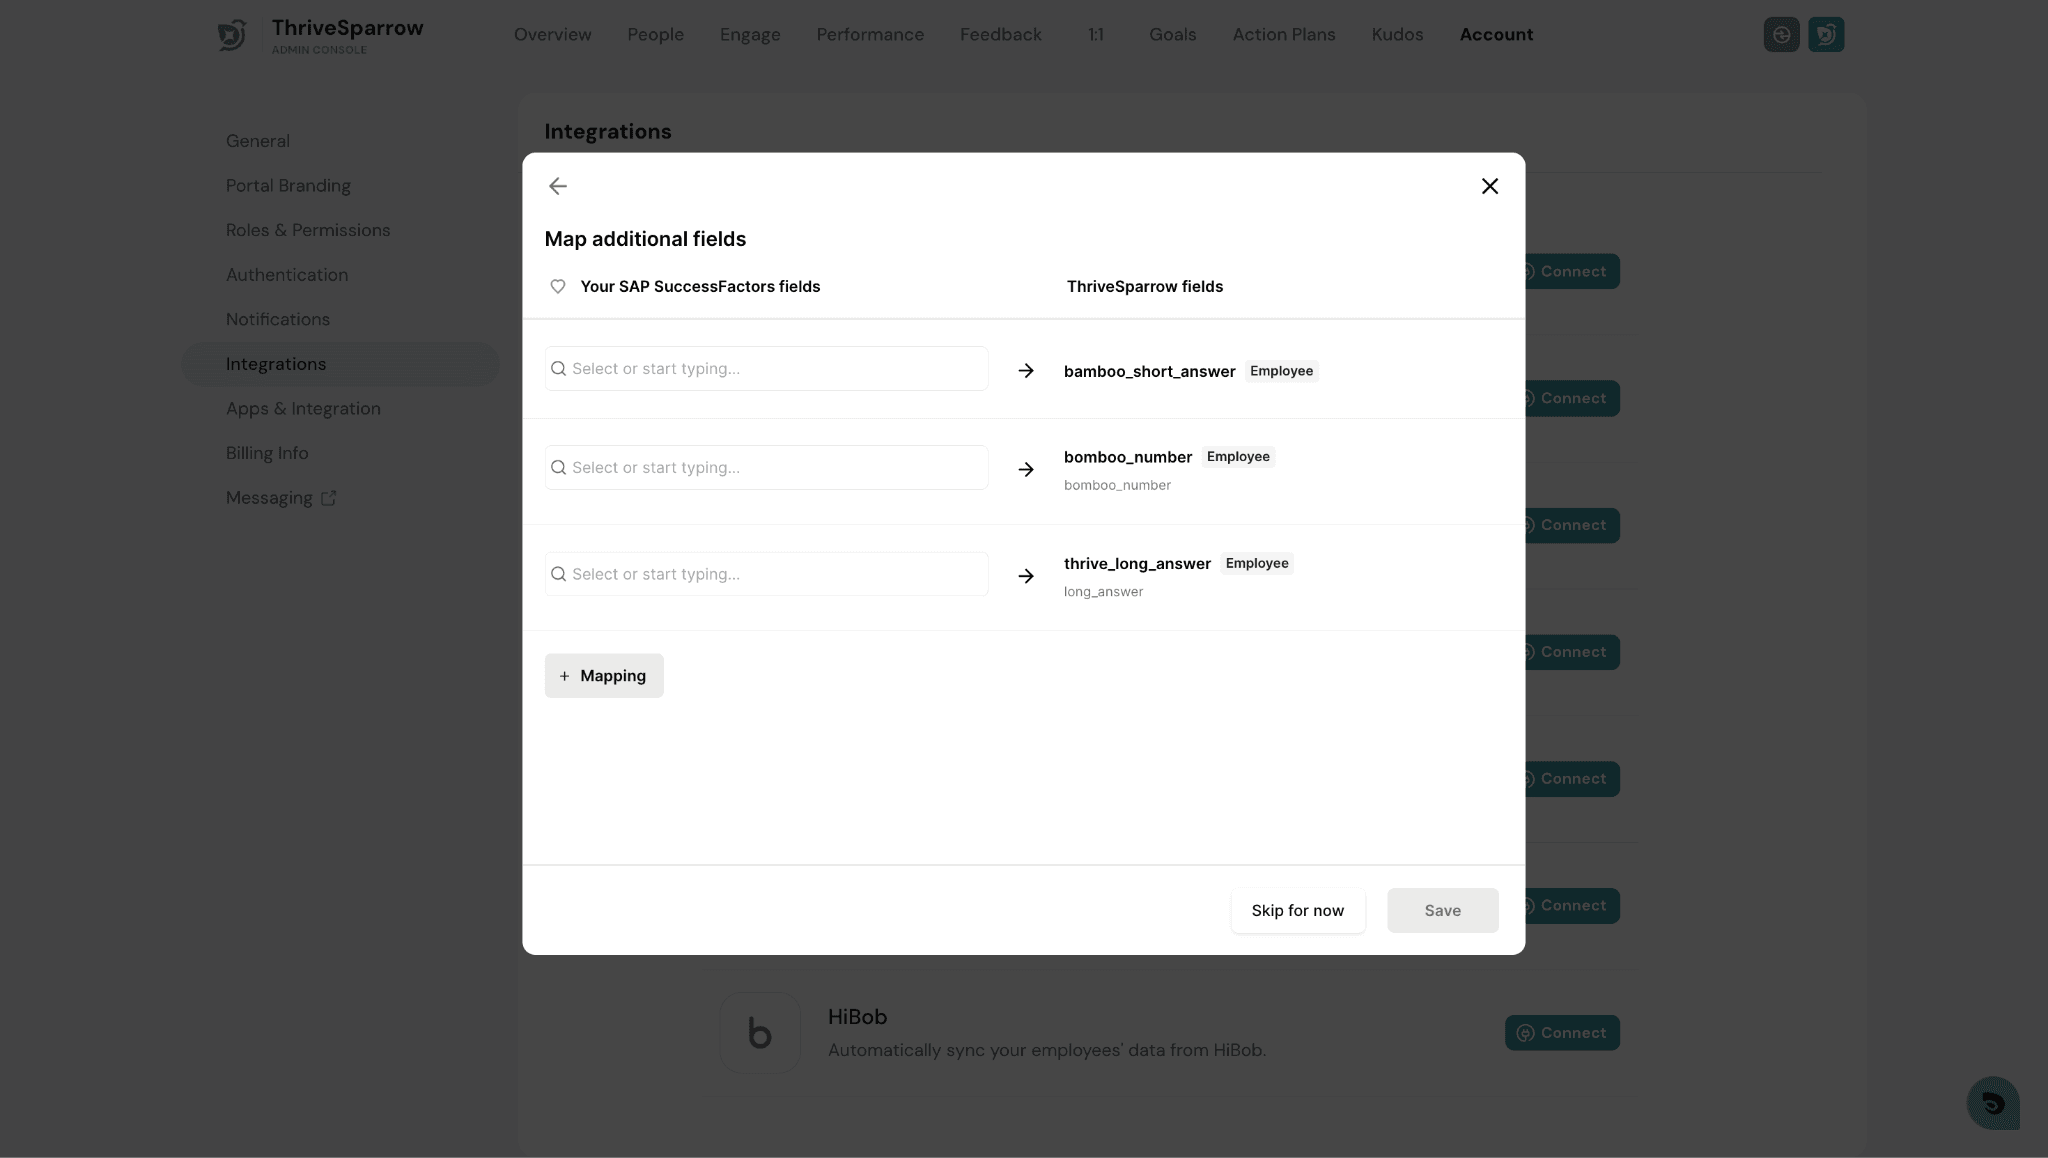Click the bold bomboo_number field name
The width and height of the screenshot is (2048, 1158).
coord(1128,457)
